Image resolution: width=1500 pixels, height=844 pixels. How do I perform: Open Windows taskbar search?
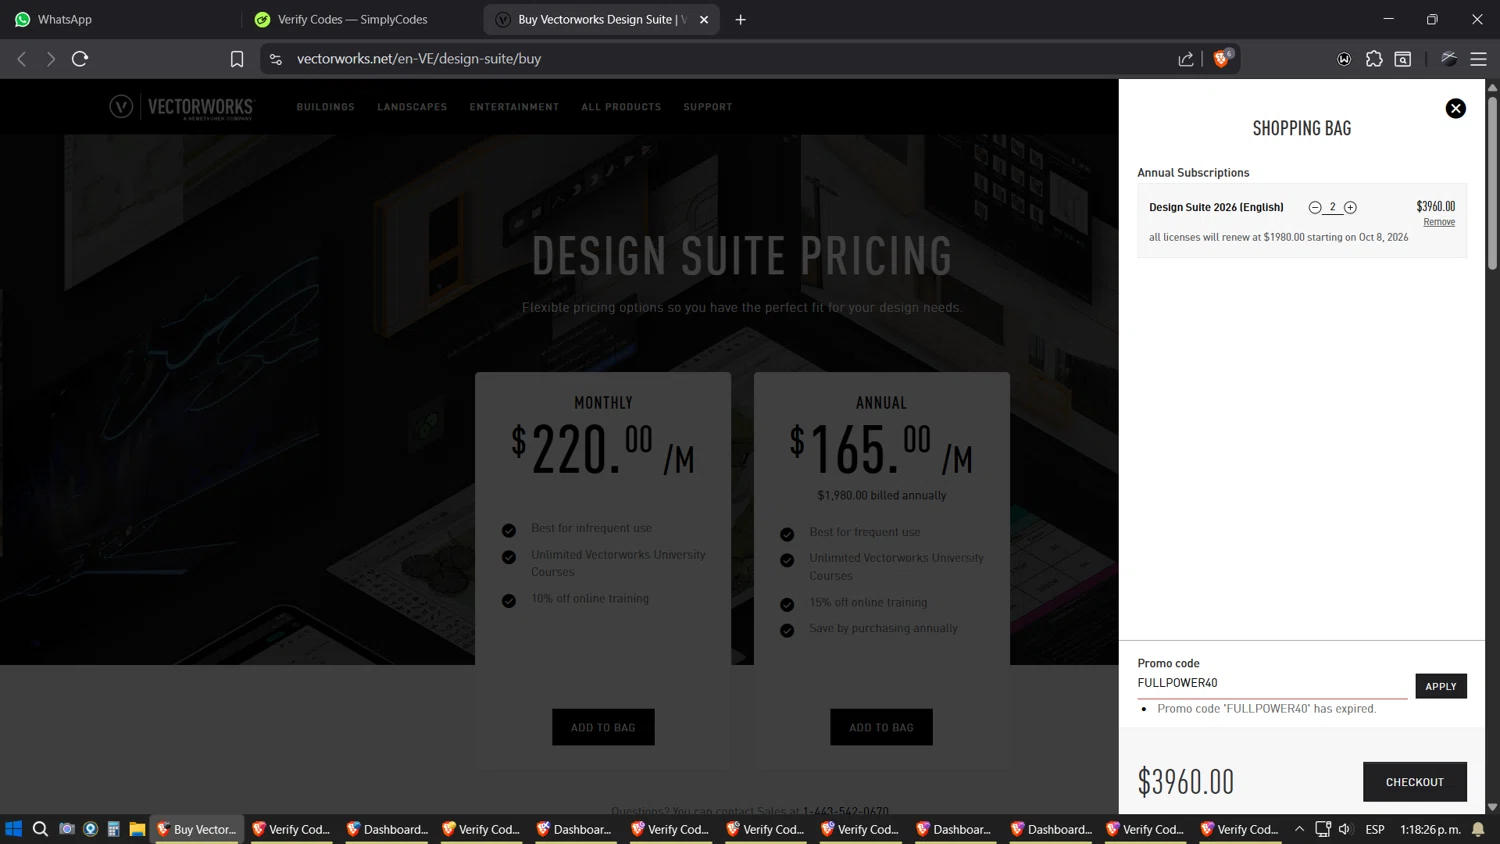40,829
